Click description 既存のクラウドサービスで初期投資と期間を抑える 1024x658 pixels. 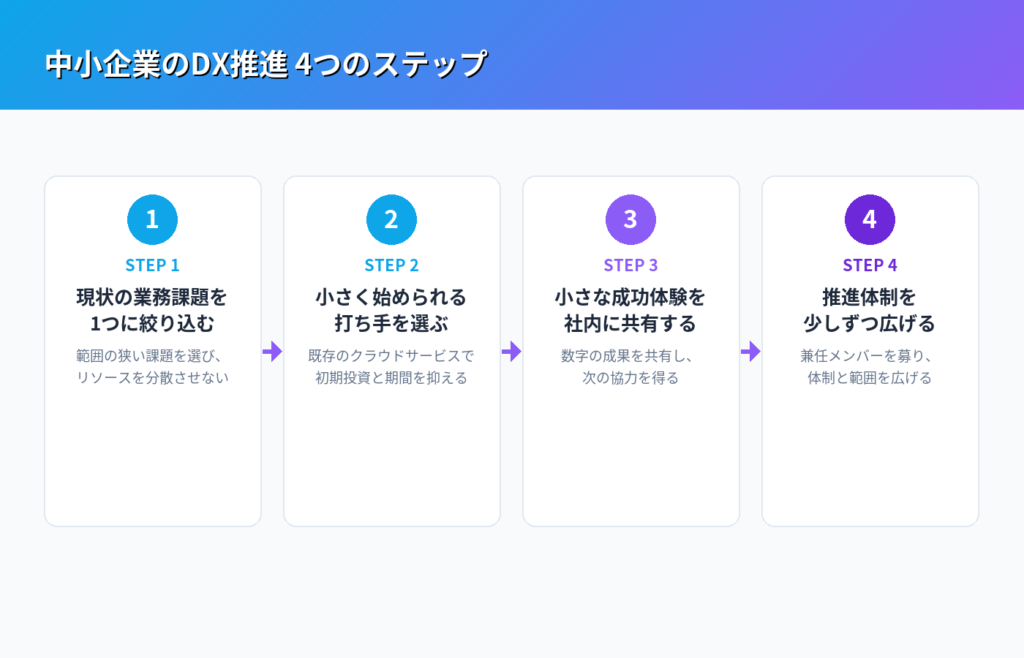click(391, 367)
